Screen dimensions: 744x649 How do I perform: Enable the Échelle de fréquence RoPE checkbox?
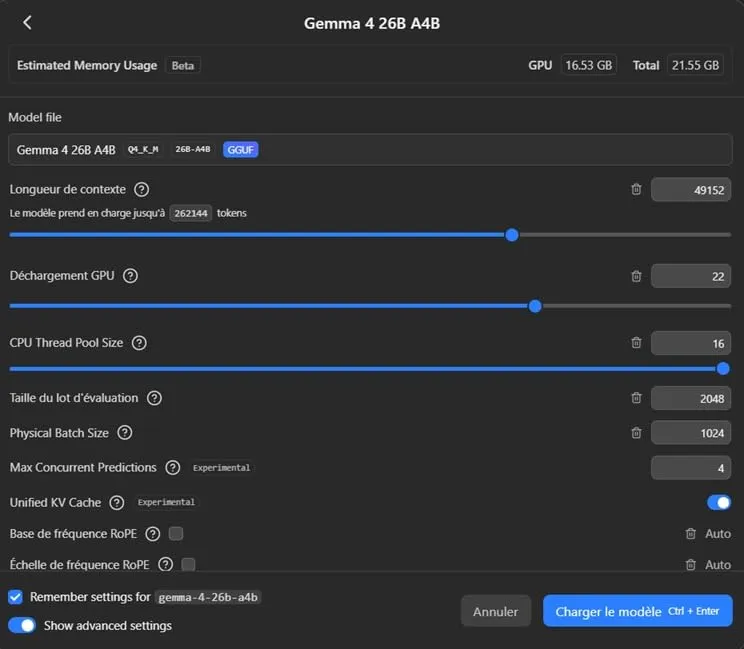(x=188, y=565)
